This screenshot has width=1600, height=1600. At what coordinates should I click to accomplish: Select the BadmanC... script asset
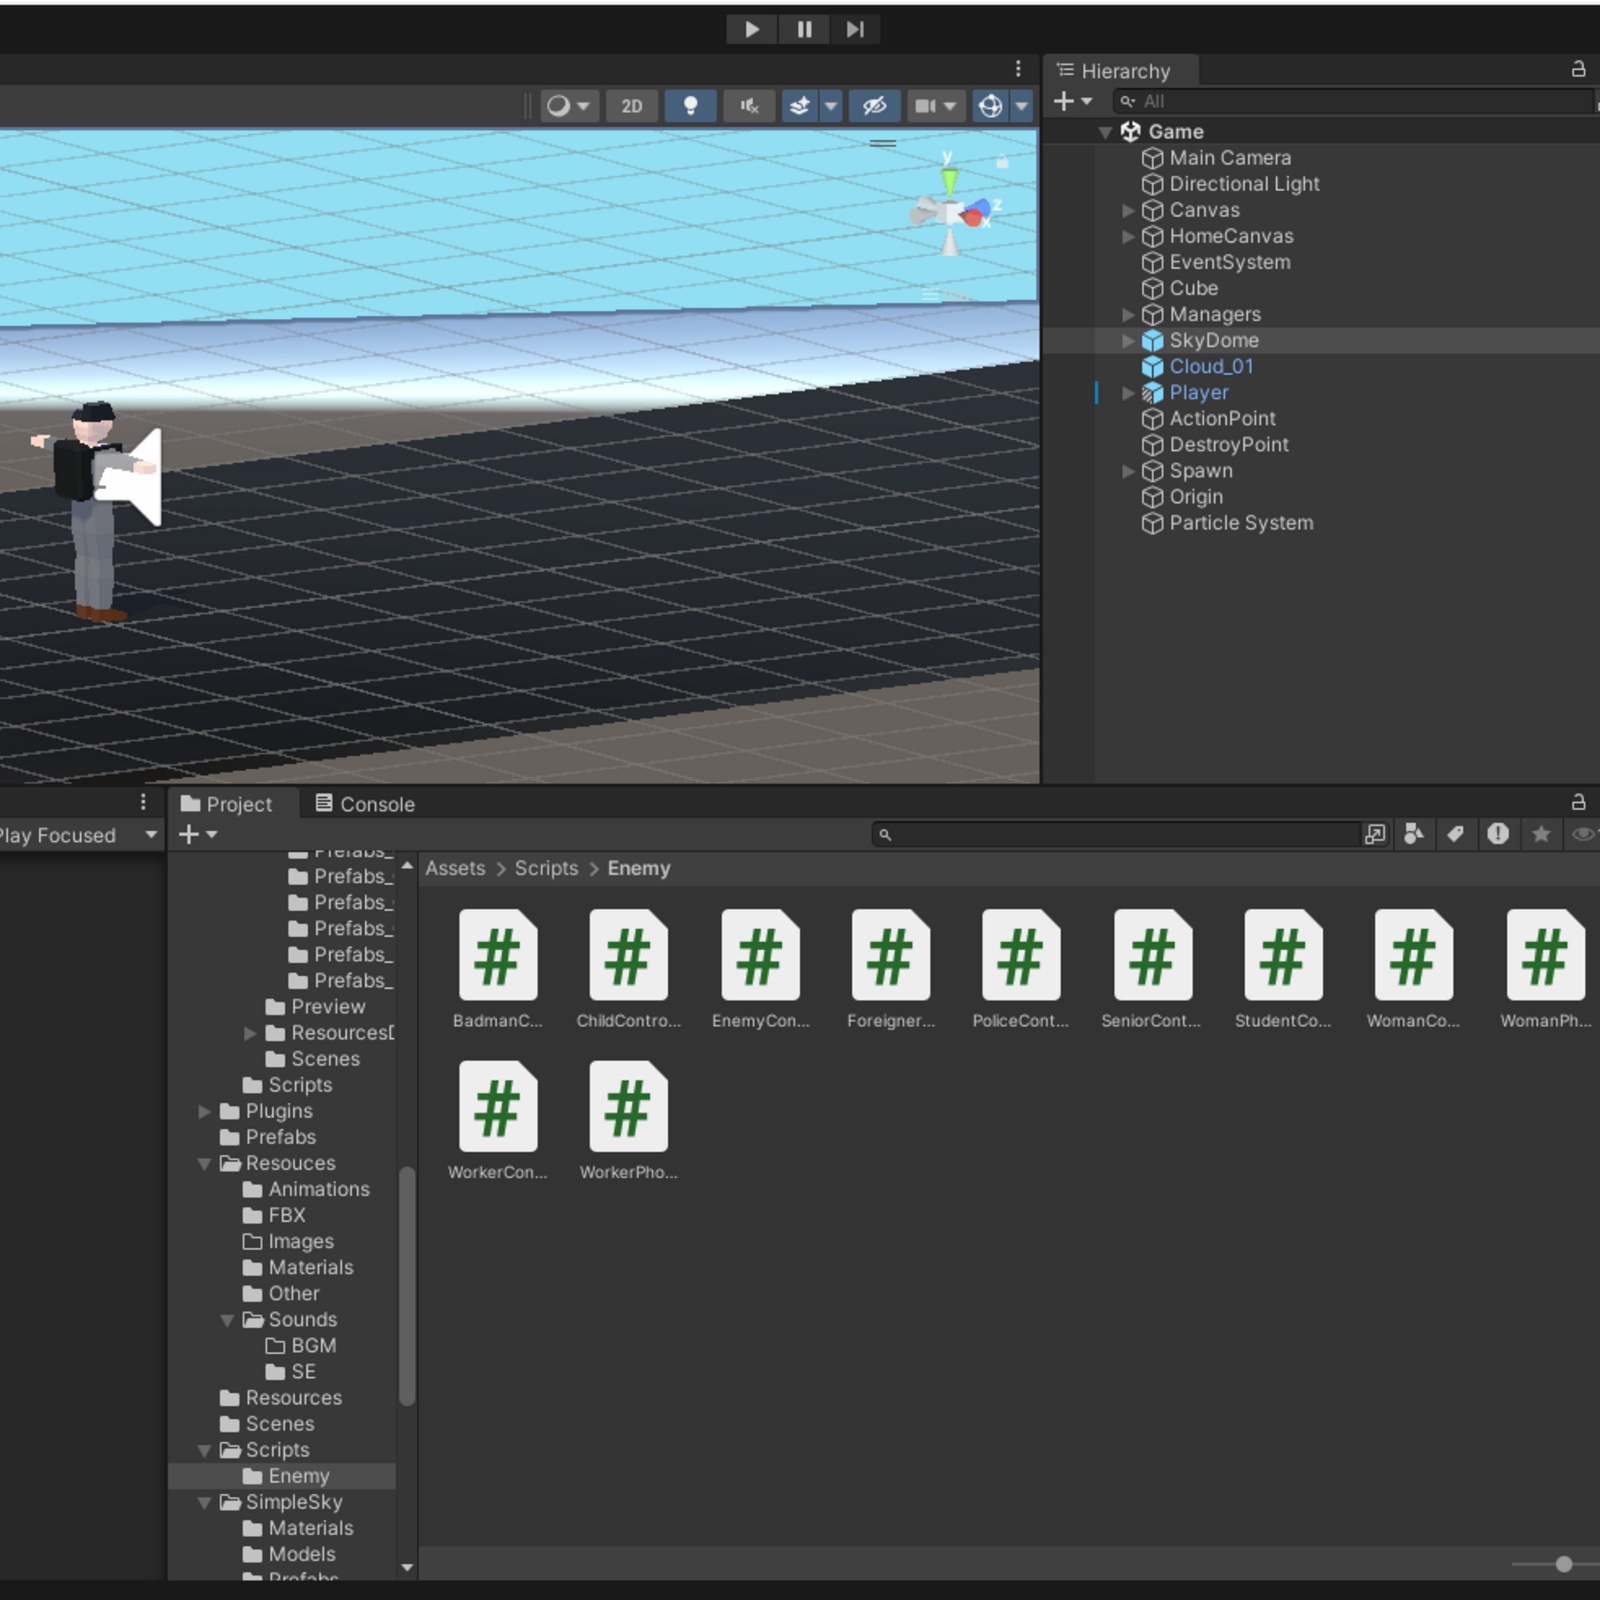[498, 969]
